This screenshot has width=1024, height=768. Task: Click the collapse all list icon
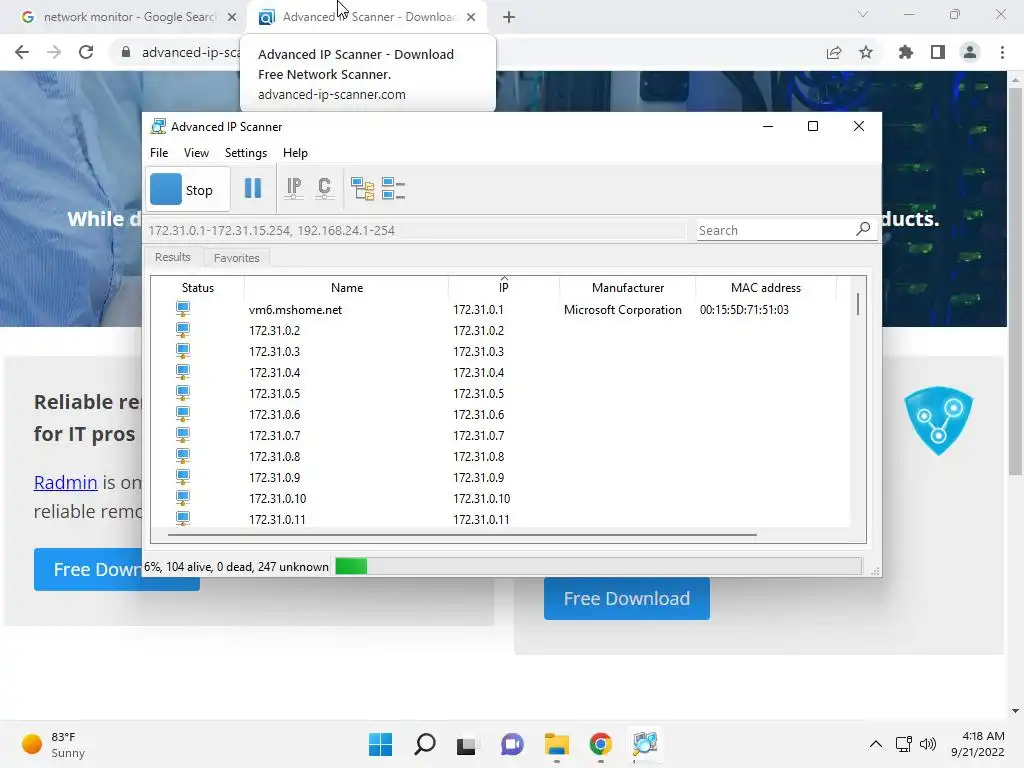393,189
